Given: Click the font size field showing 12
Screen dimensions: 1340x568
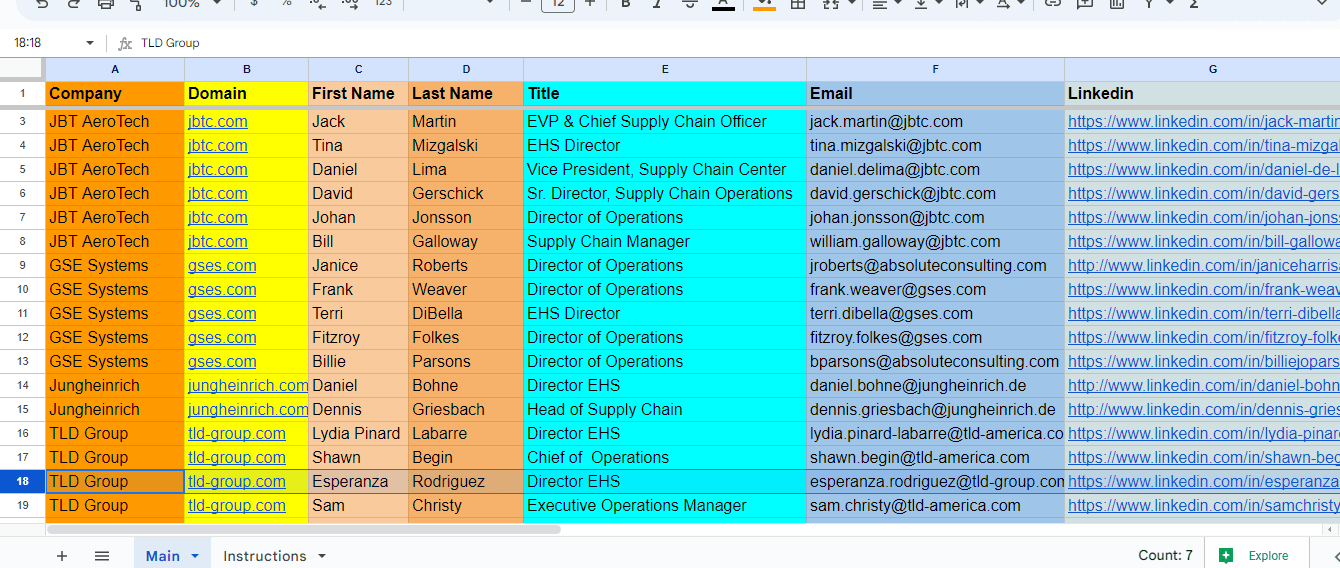Looking at the screenshot, I should (x=557, y=4).
